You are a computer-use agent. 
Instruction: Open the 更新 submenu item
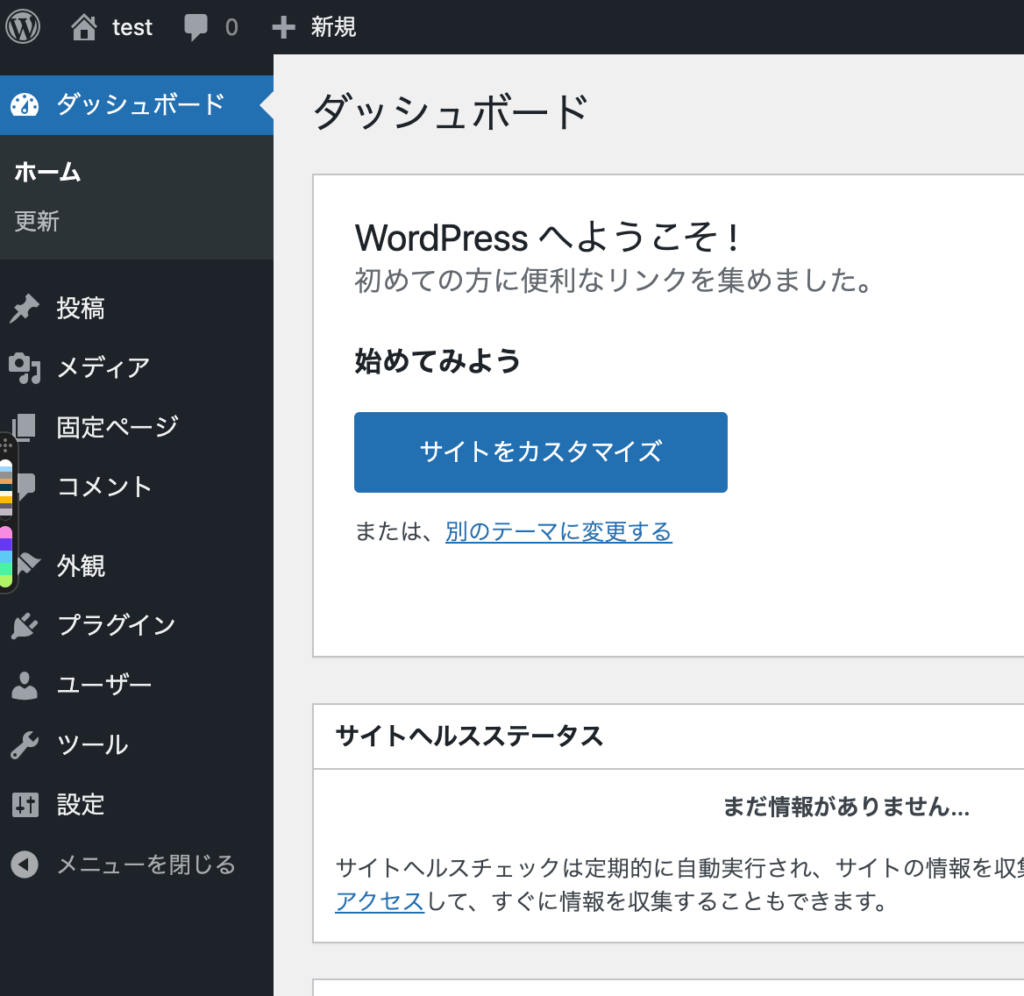37,221
